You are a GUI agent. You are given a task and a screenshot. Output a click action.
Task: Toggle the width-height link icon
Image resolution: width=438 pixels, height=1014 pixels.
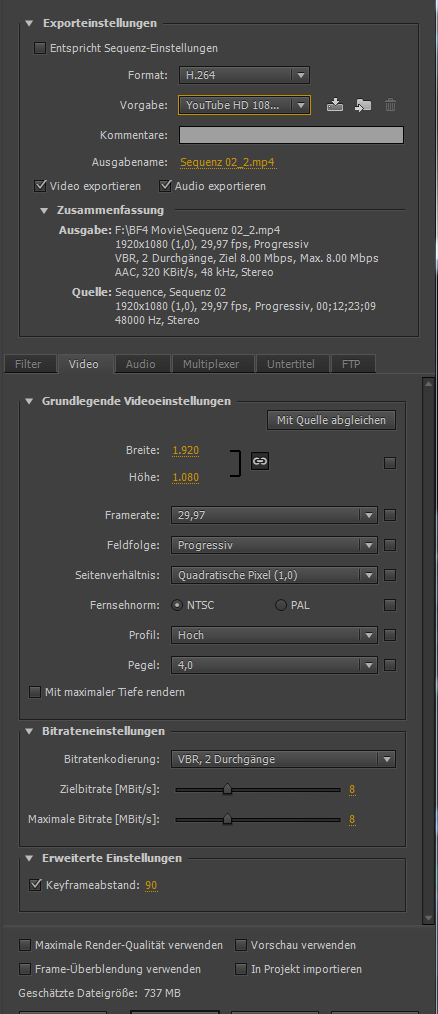(x=259, y=461)
